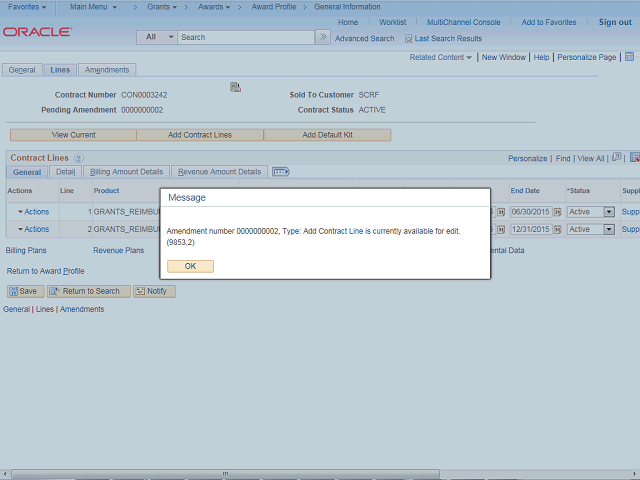The image size is (640, 480).
Task: Select Revenue Amount Details tab
Action: coord(220,172)
